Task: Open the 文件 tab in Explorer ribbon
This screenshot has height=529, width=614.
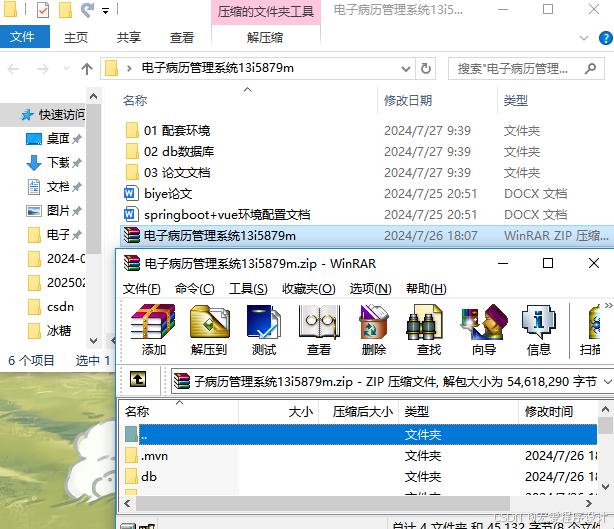Action: (x=24, y=37)
